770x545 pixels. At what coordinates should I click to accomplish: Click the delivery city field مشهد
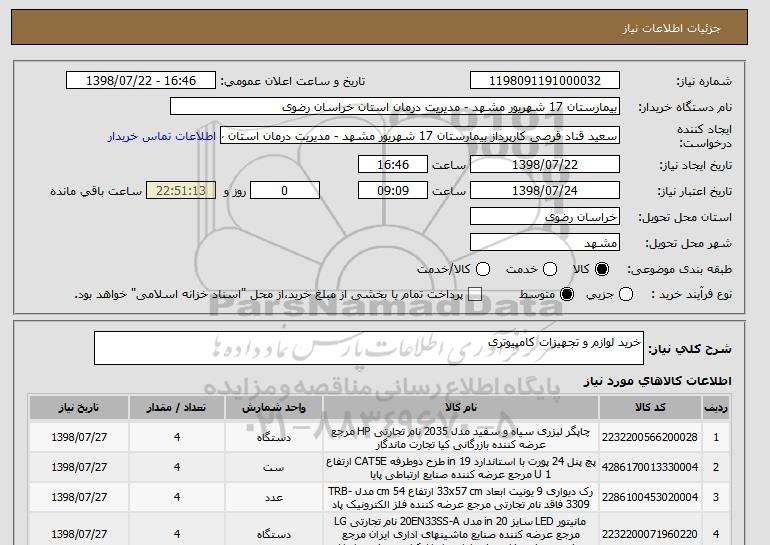545,243
